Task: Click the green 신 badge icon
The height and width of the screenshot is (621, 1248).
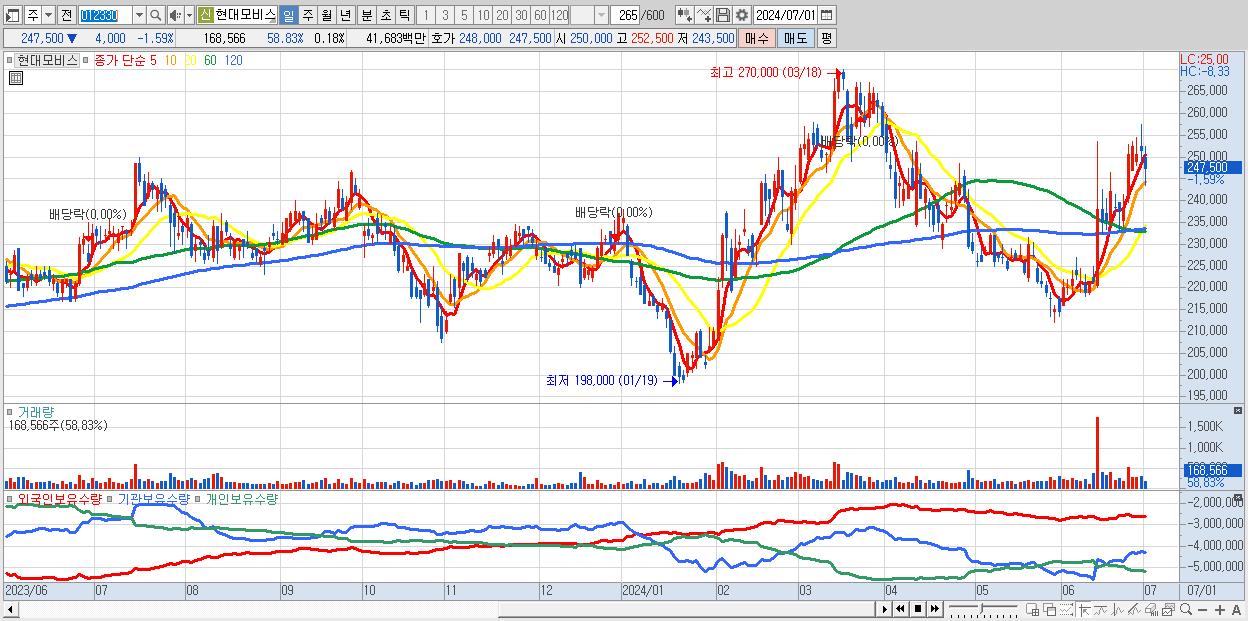Action: [205, 15]
